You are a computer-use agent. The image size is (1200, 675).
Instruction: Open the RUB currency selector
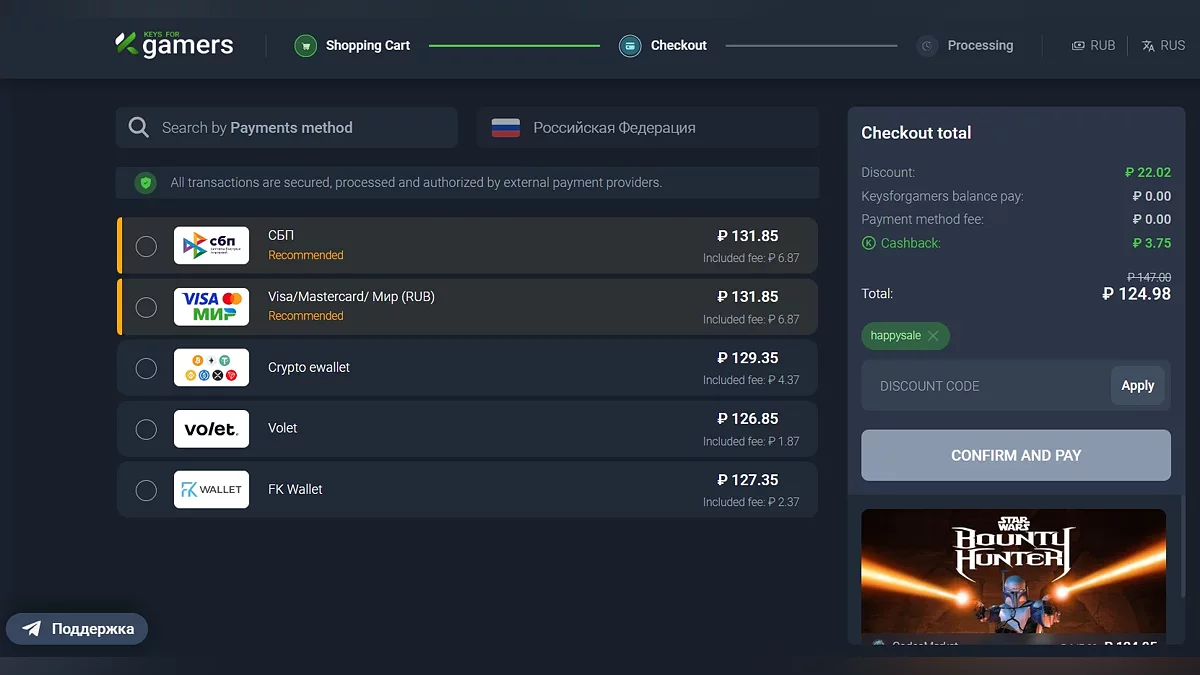pyautogui.click(x=1093, y=46)
